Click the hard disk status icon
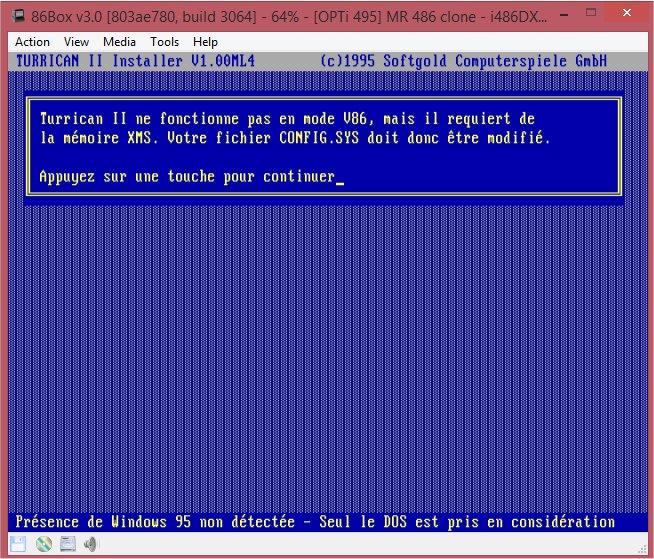This screenshot has height=559, width=654. (67, 545)
